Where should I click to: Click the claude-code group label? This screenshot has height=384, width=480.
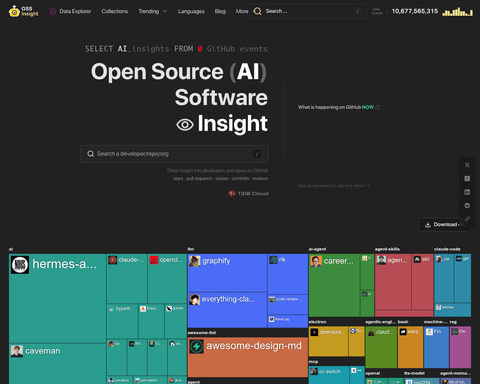(447, 249)
